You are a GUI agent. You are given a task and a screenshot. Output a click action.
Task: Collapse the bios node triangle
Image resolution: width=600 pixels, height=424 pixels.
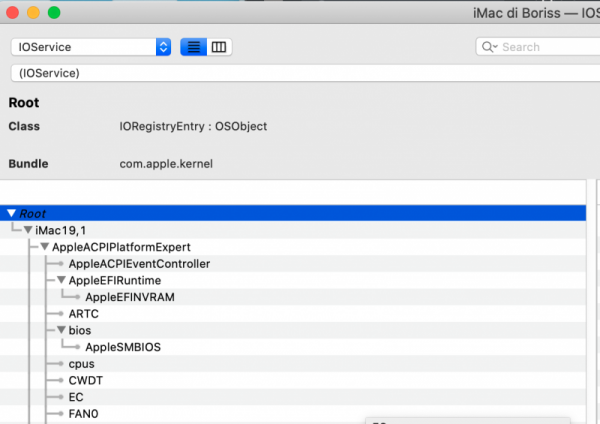61,330
